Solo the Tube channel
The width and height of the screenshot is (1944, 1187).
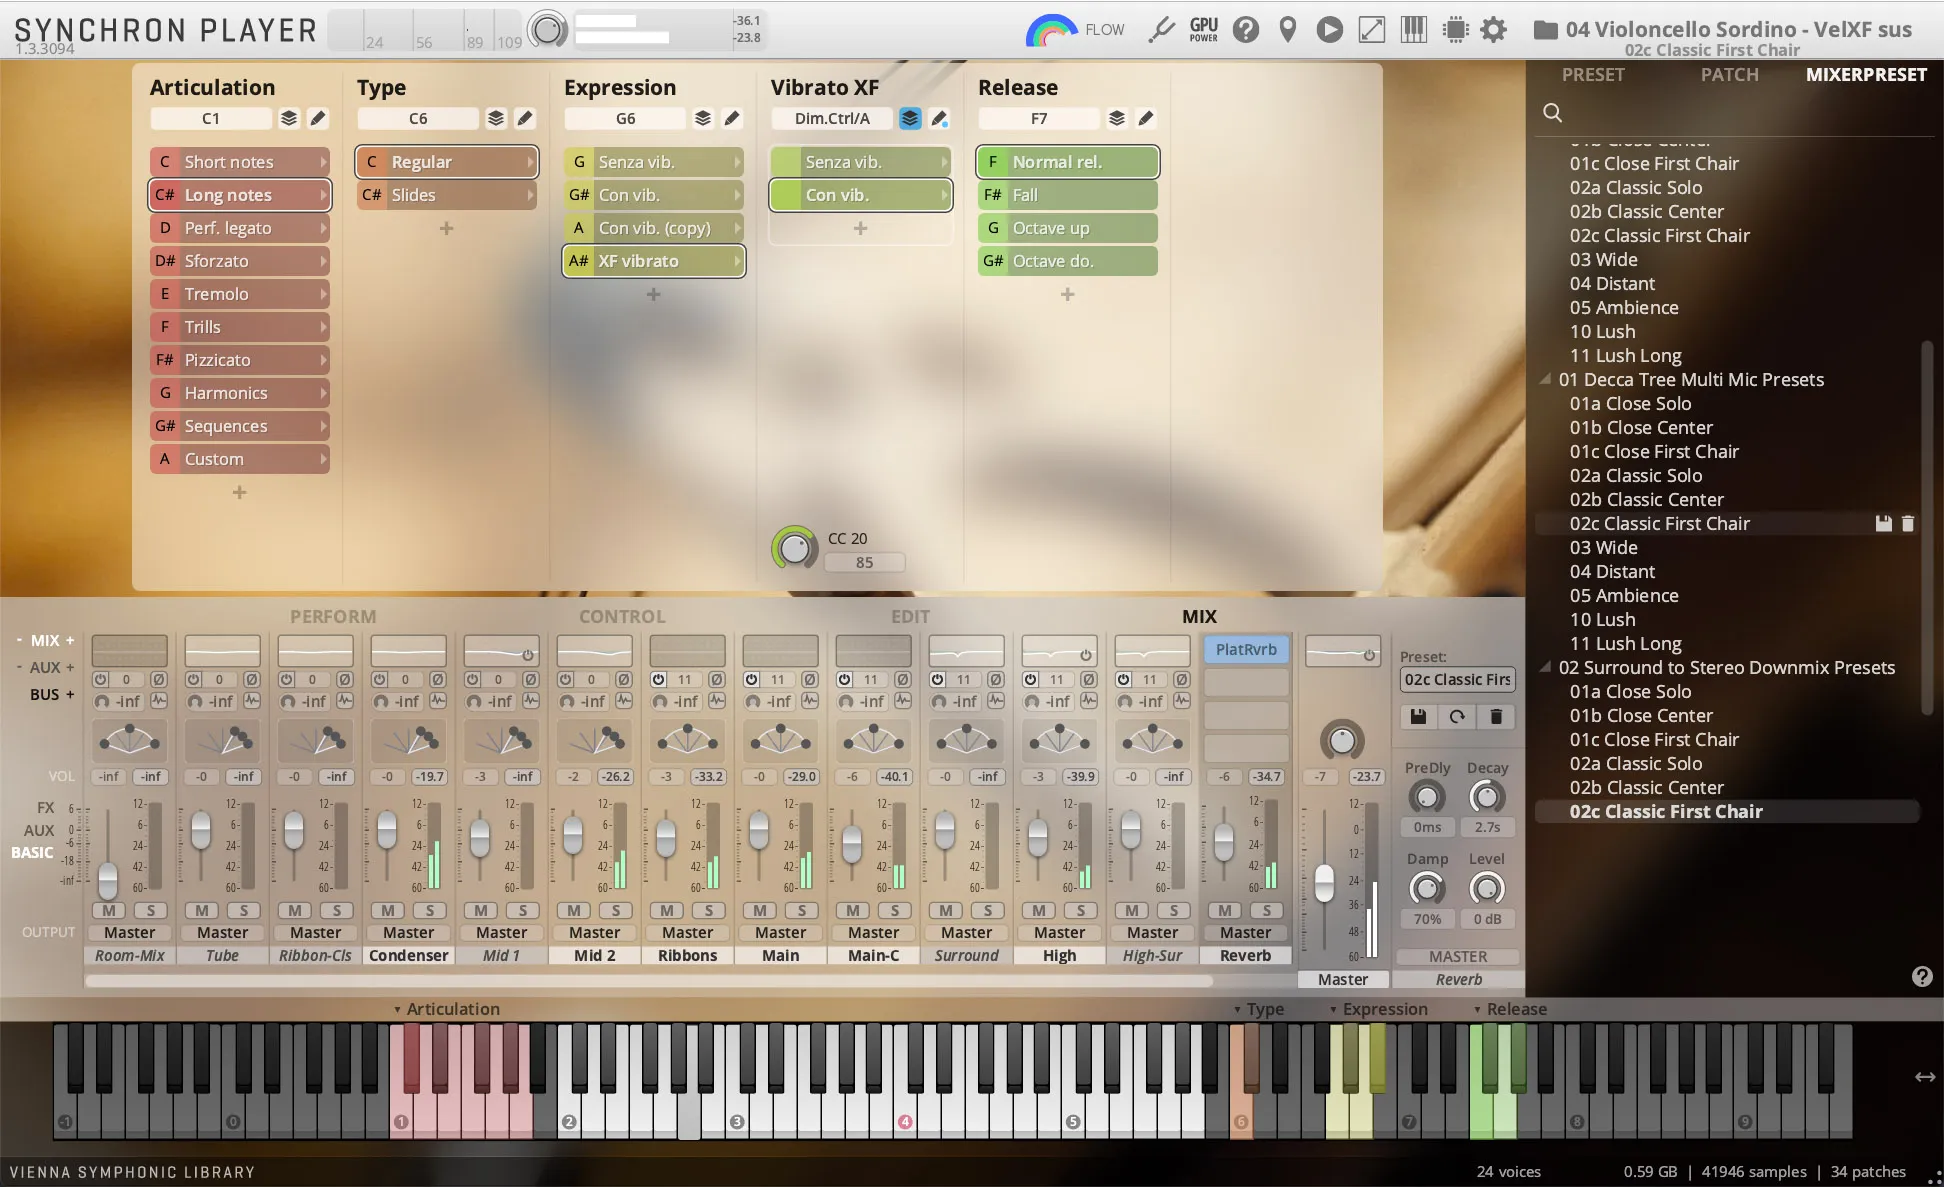click(244, 910)
